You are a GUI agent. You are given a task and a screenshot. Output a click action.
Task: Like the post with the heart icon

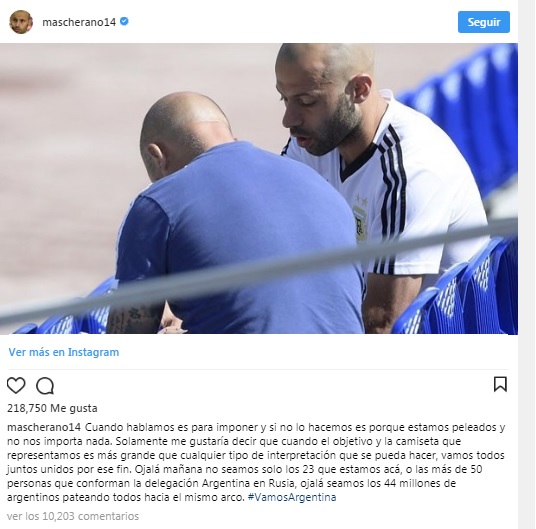16,385
